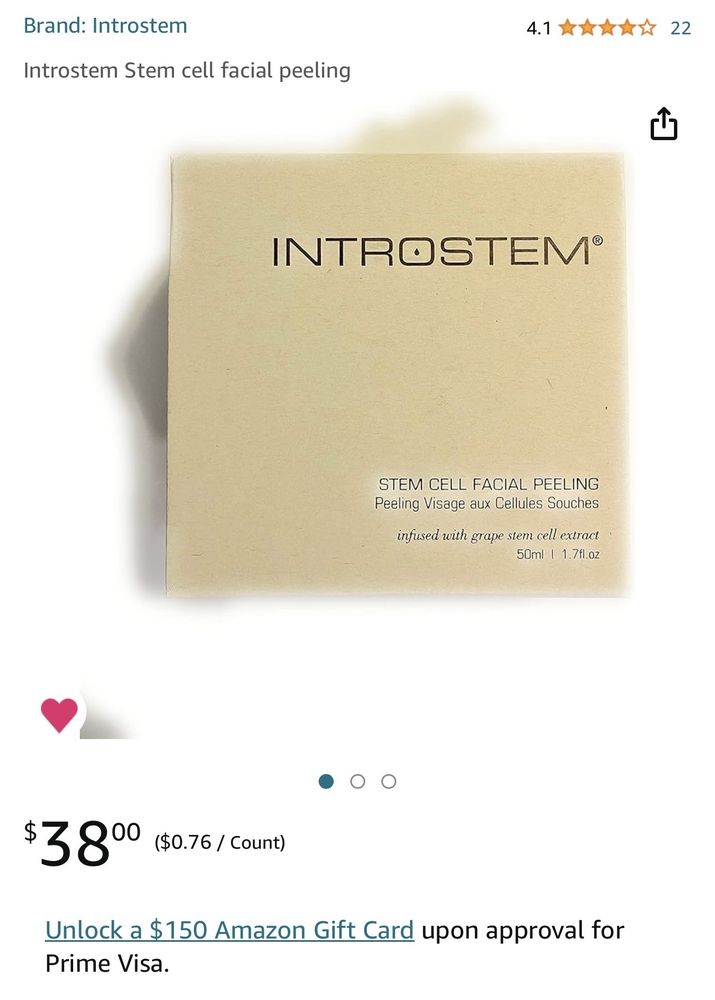Click the $38.00 price
Screen dimensions: 715x1000
click(x=82, y=842)
